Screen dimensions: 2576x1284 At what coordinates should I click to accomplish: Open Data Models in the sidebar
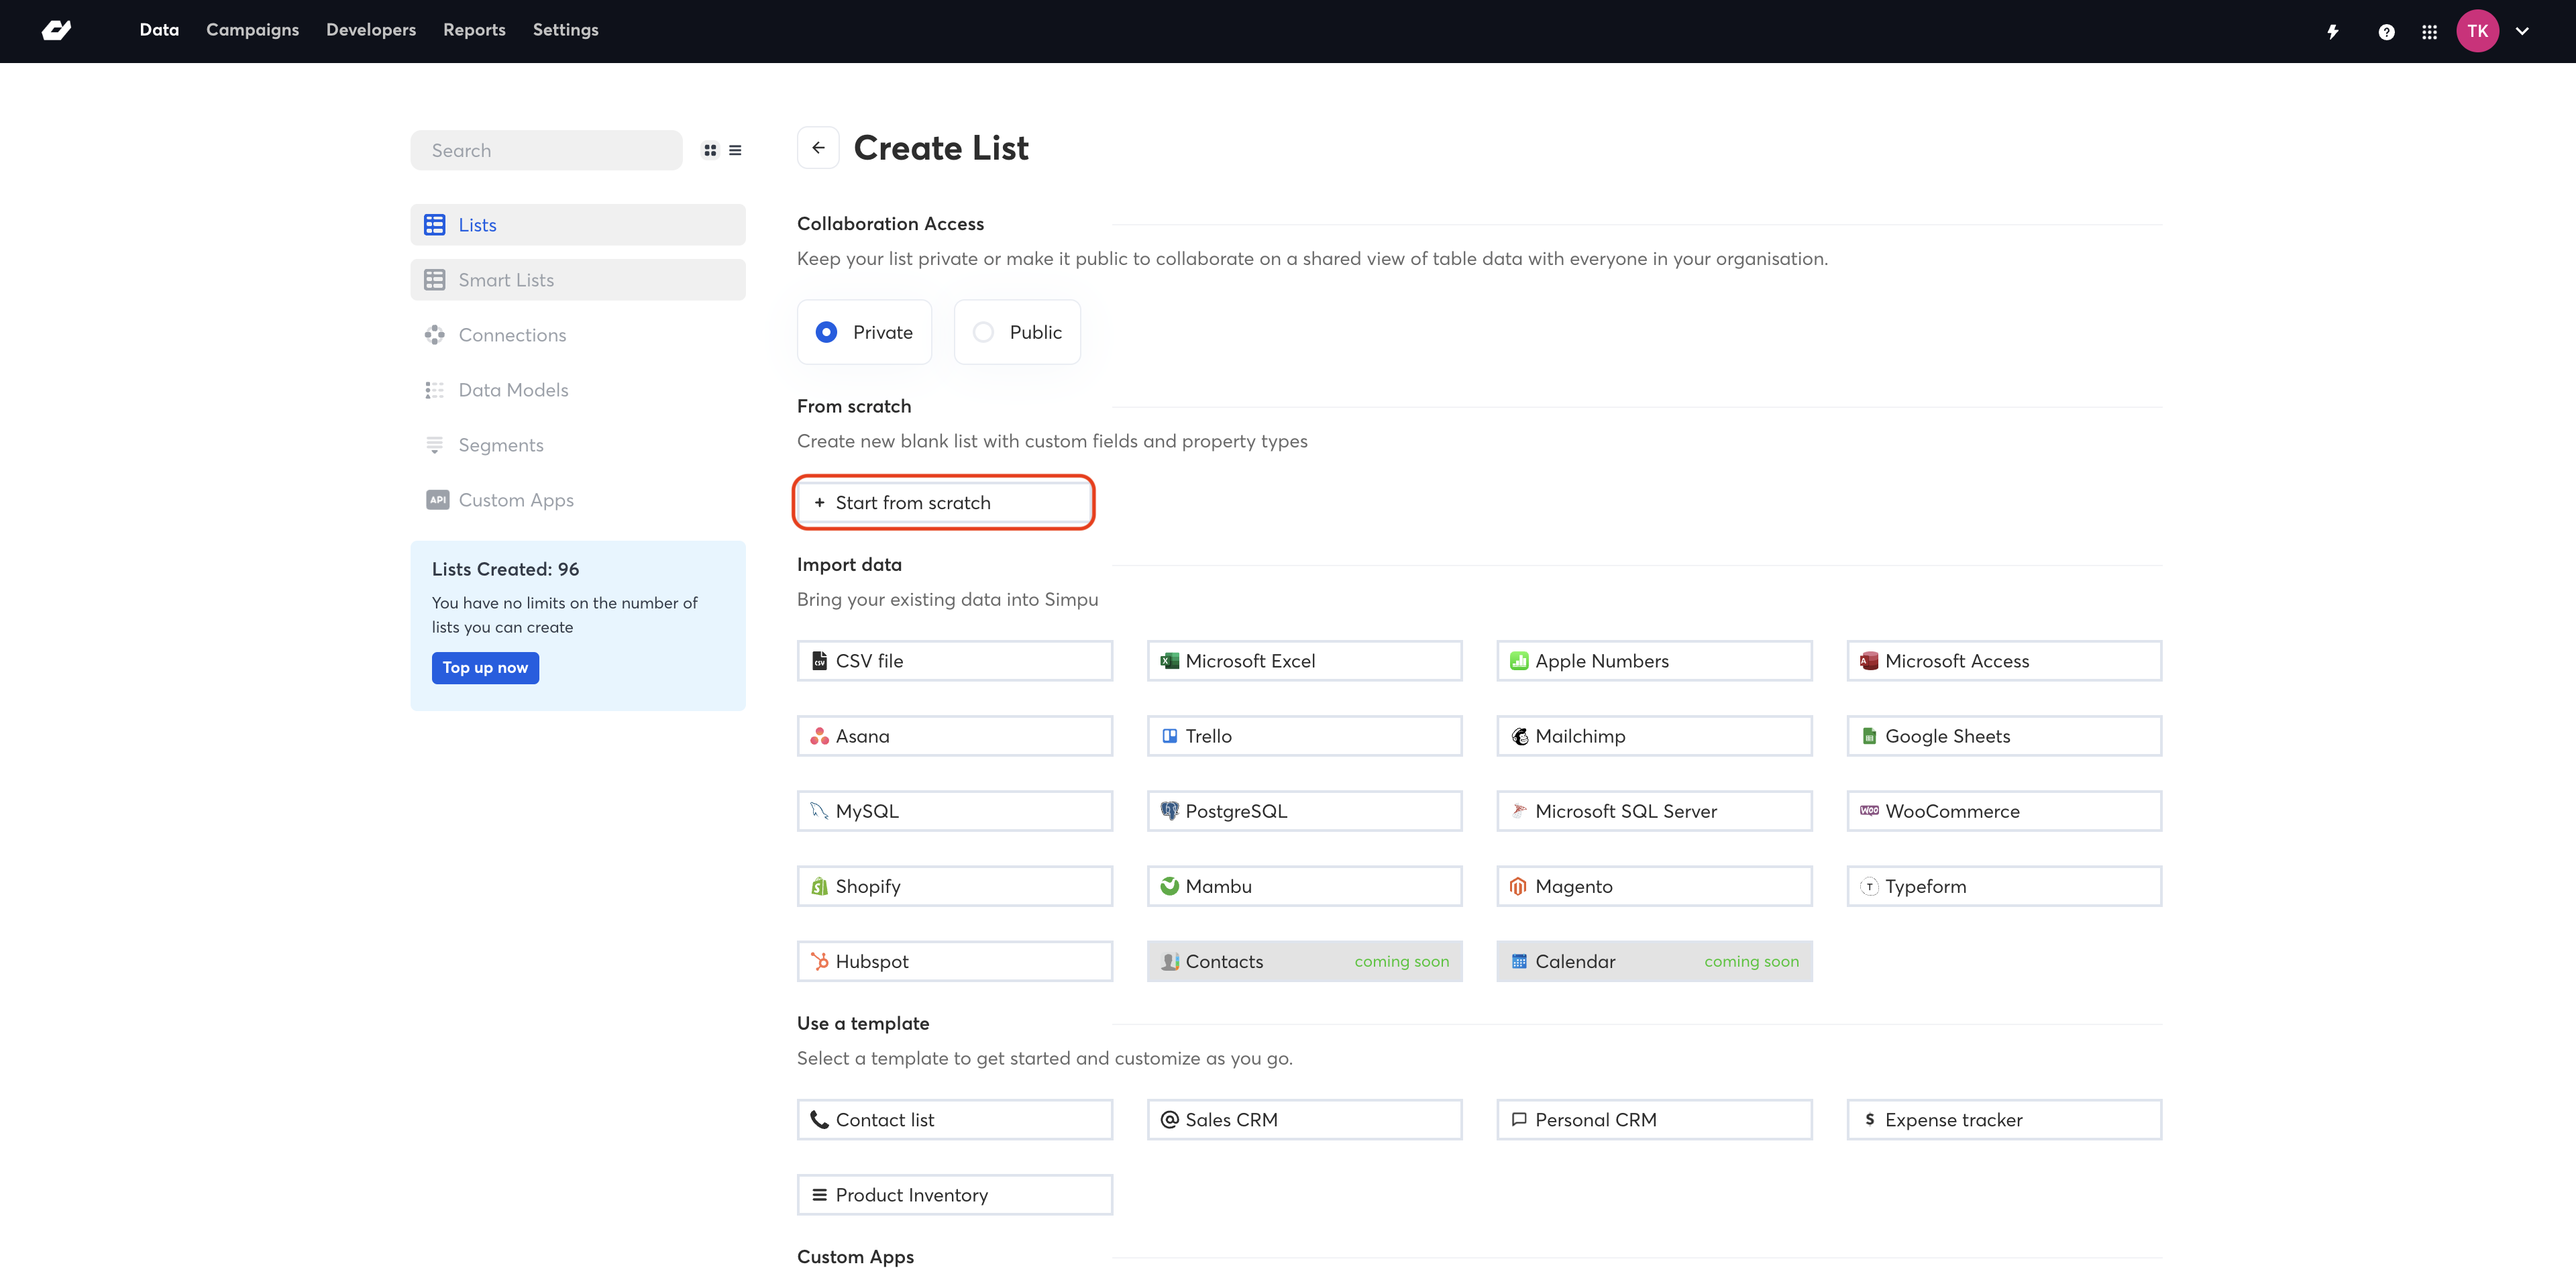(x=578, y=390)
